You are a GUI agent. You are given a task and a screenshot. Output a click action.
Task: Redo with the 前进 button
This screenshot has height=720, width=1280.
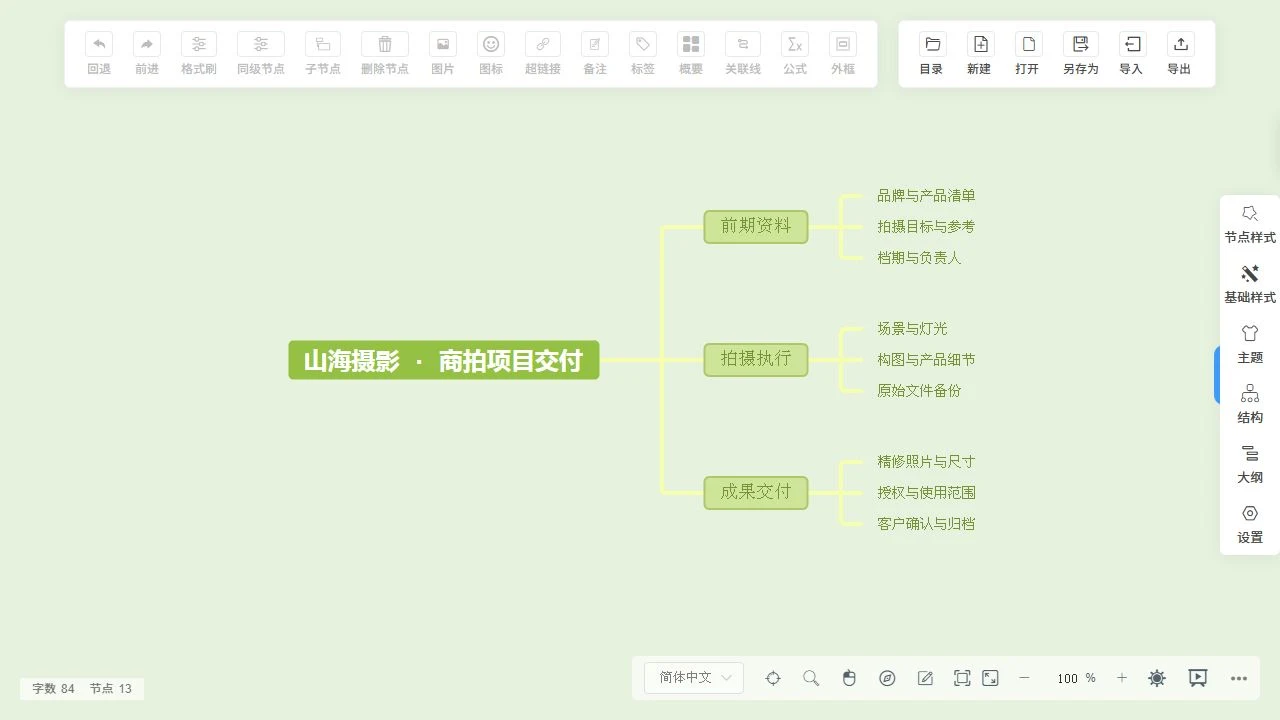click(x=147, y=54)
